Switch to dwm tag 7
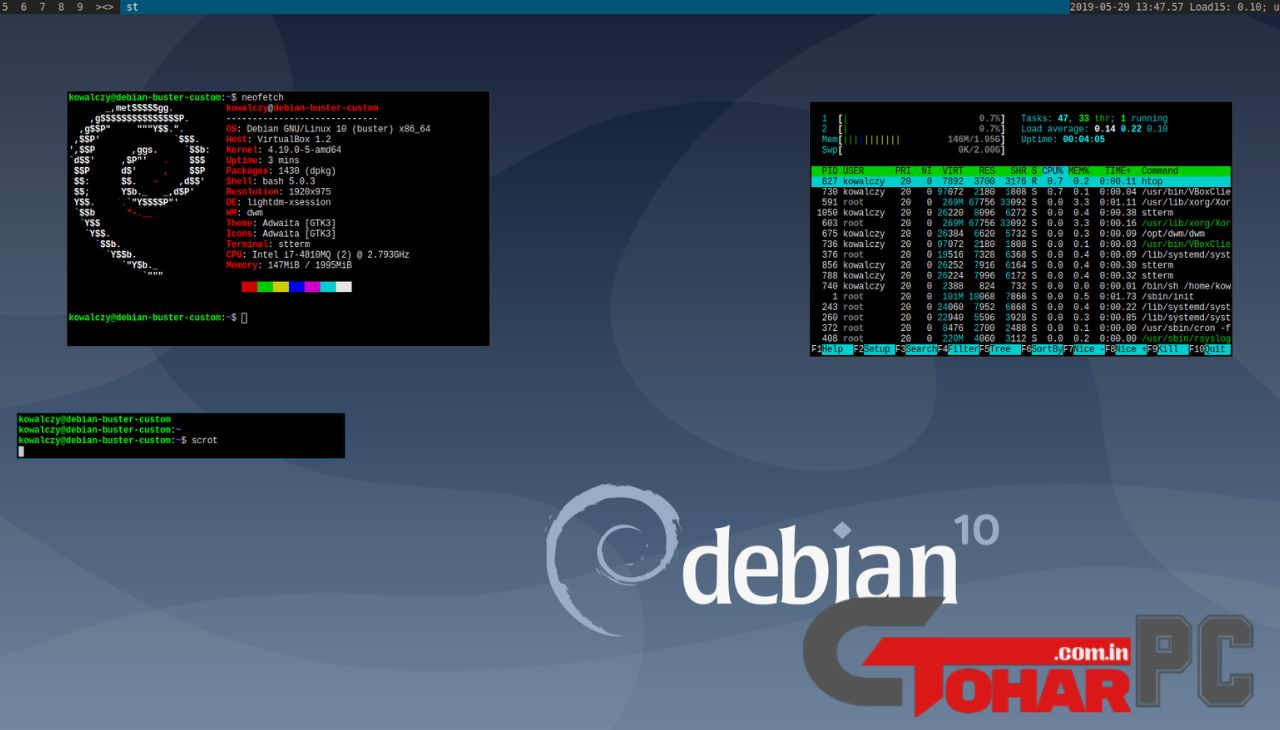Image resolution: width=1280 pixels, height=730 pixels. [x=42, y=7]
